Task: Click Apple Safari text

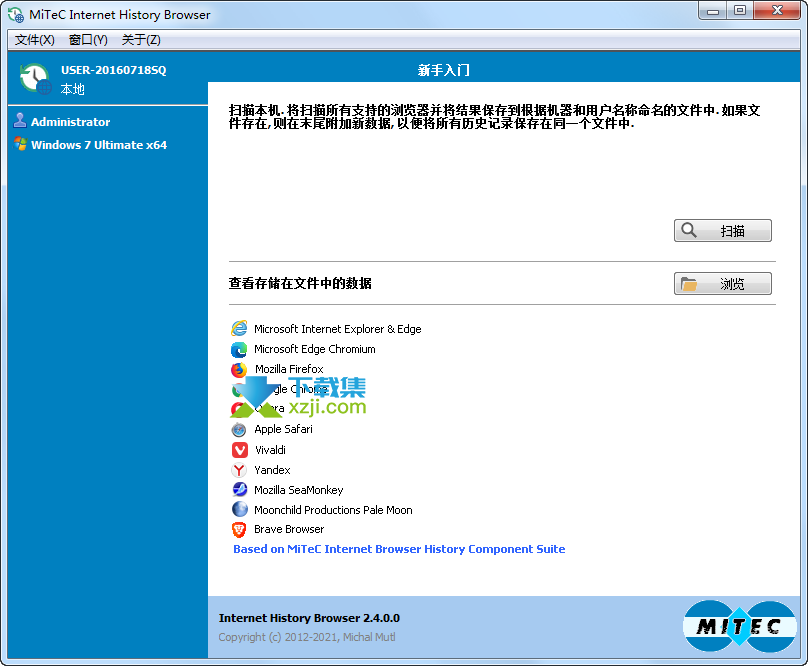Action: (x=283, y=429)
